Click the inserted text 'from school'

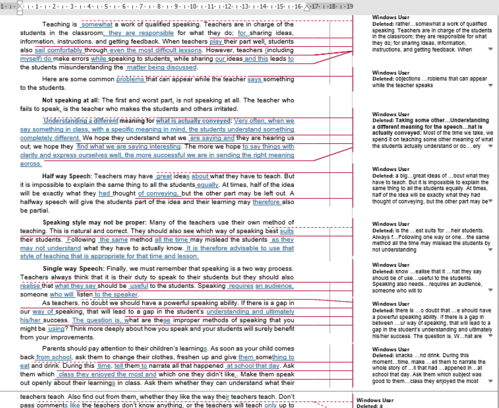point(54,357)
